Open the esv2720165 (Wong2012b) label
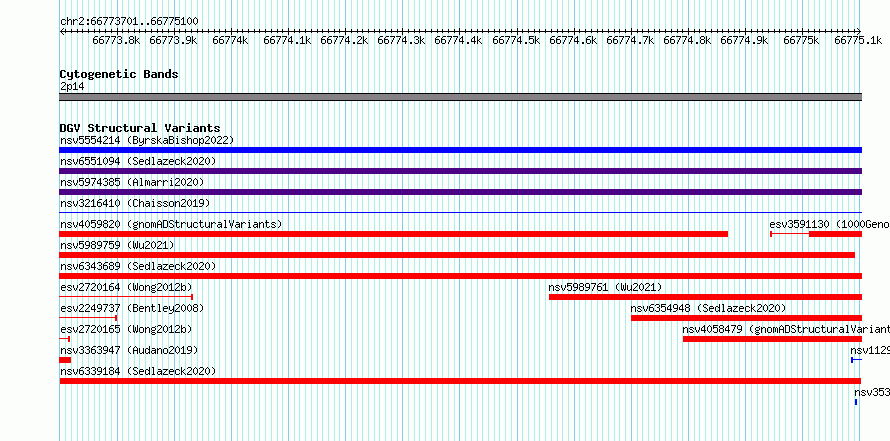 click(126, 329)
